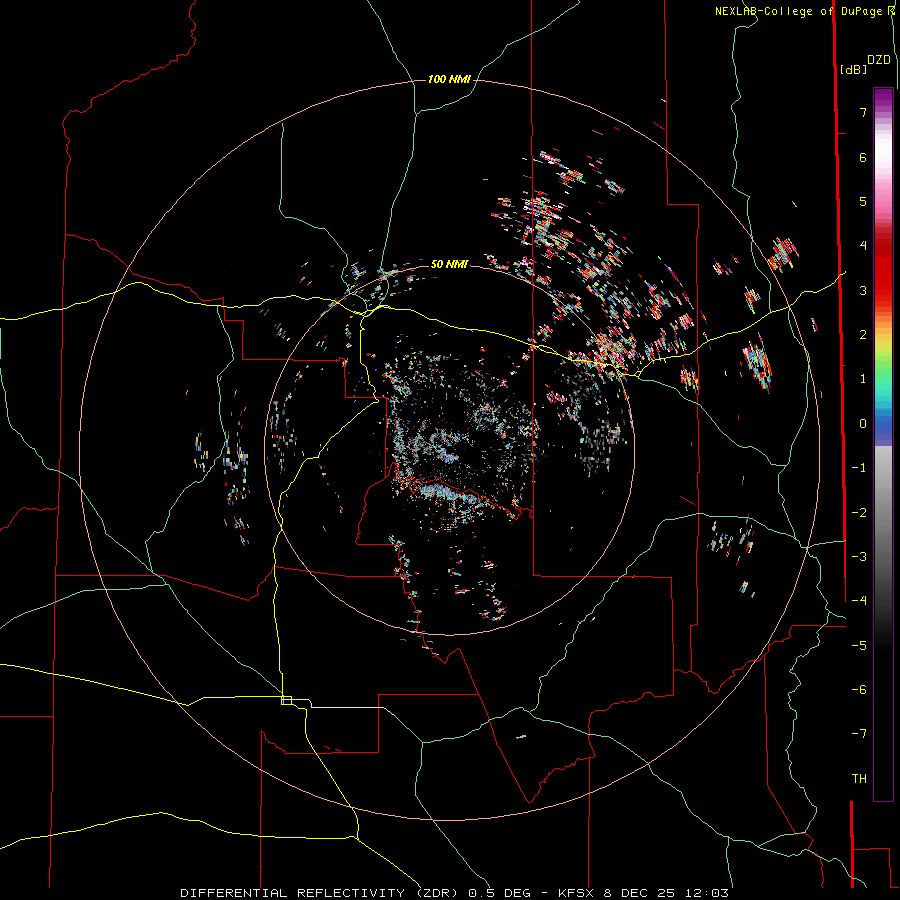Click the 1 value on the color scale
The width and height of the screenshot is (900, 900).
(863, 379)
